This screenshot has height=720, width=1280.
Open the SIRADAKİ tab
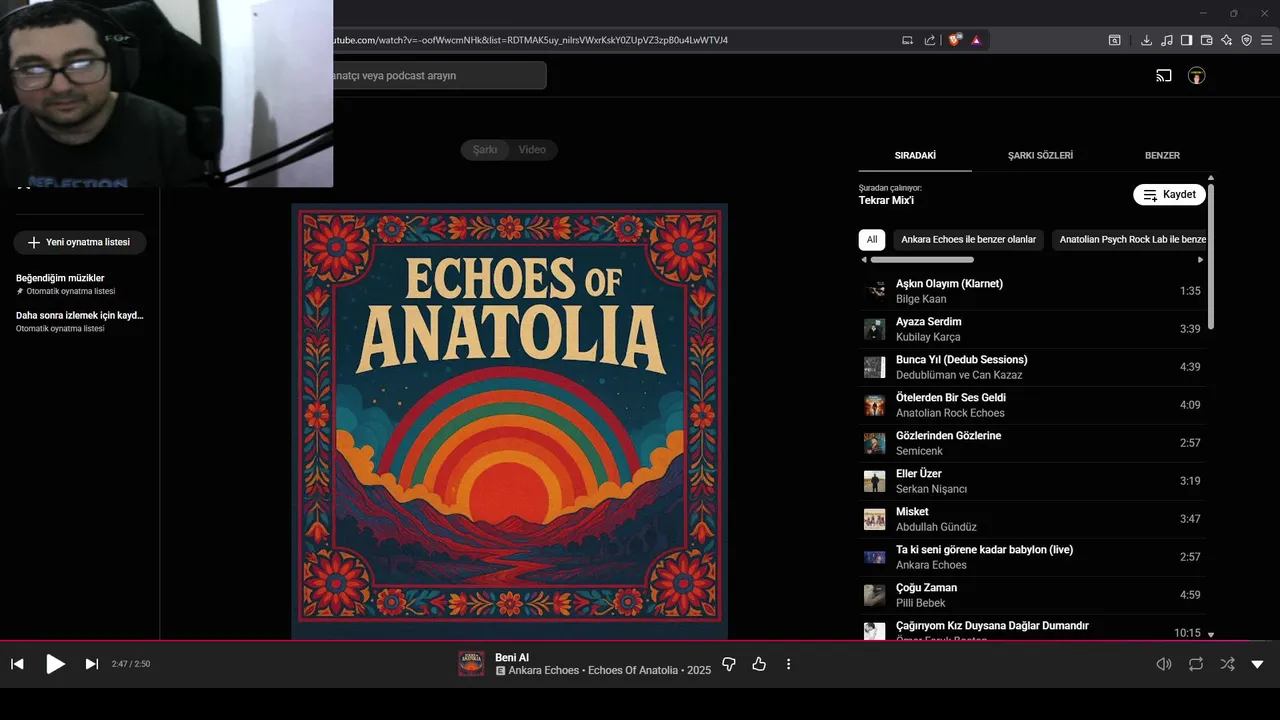pos(915,155)
